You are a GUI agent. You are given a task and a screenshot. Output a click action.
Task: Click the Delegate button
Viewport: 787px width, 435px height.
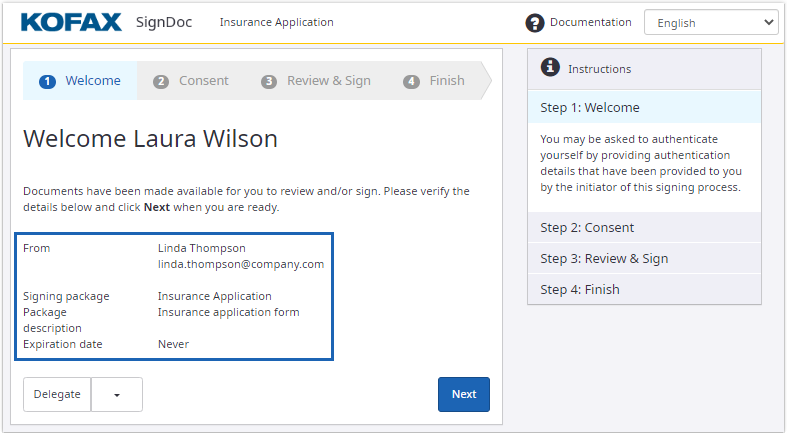(x=57, y=395)
